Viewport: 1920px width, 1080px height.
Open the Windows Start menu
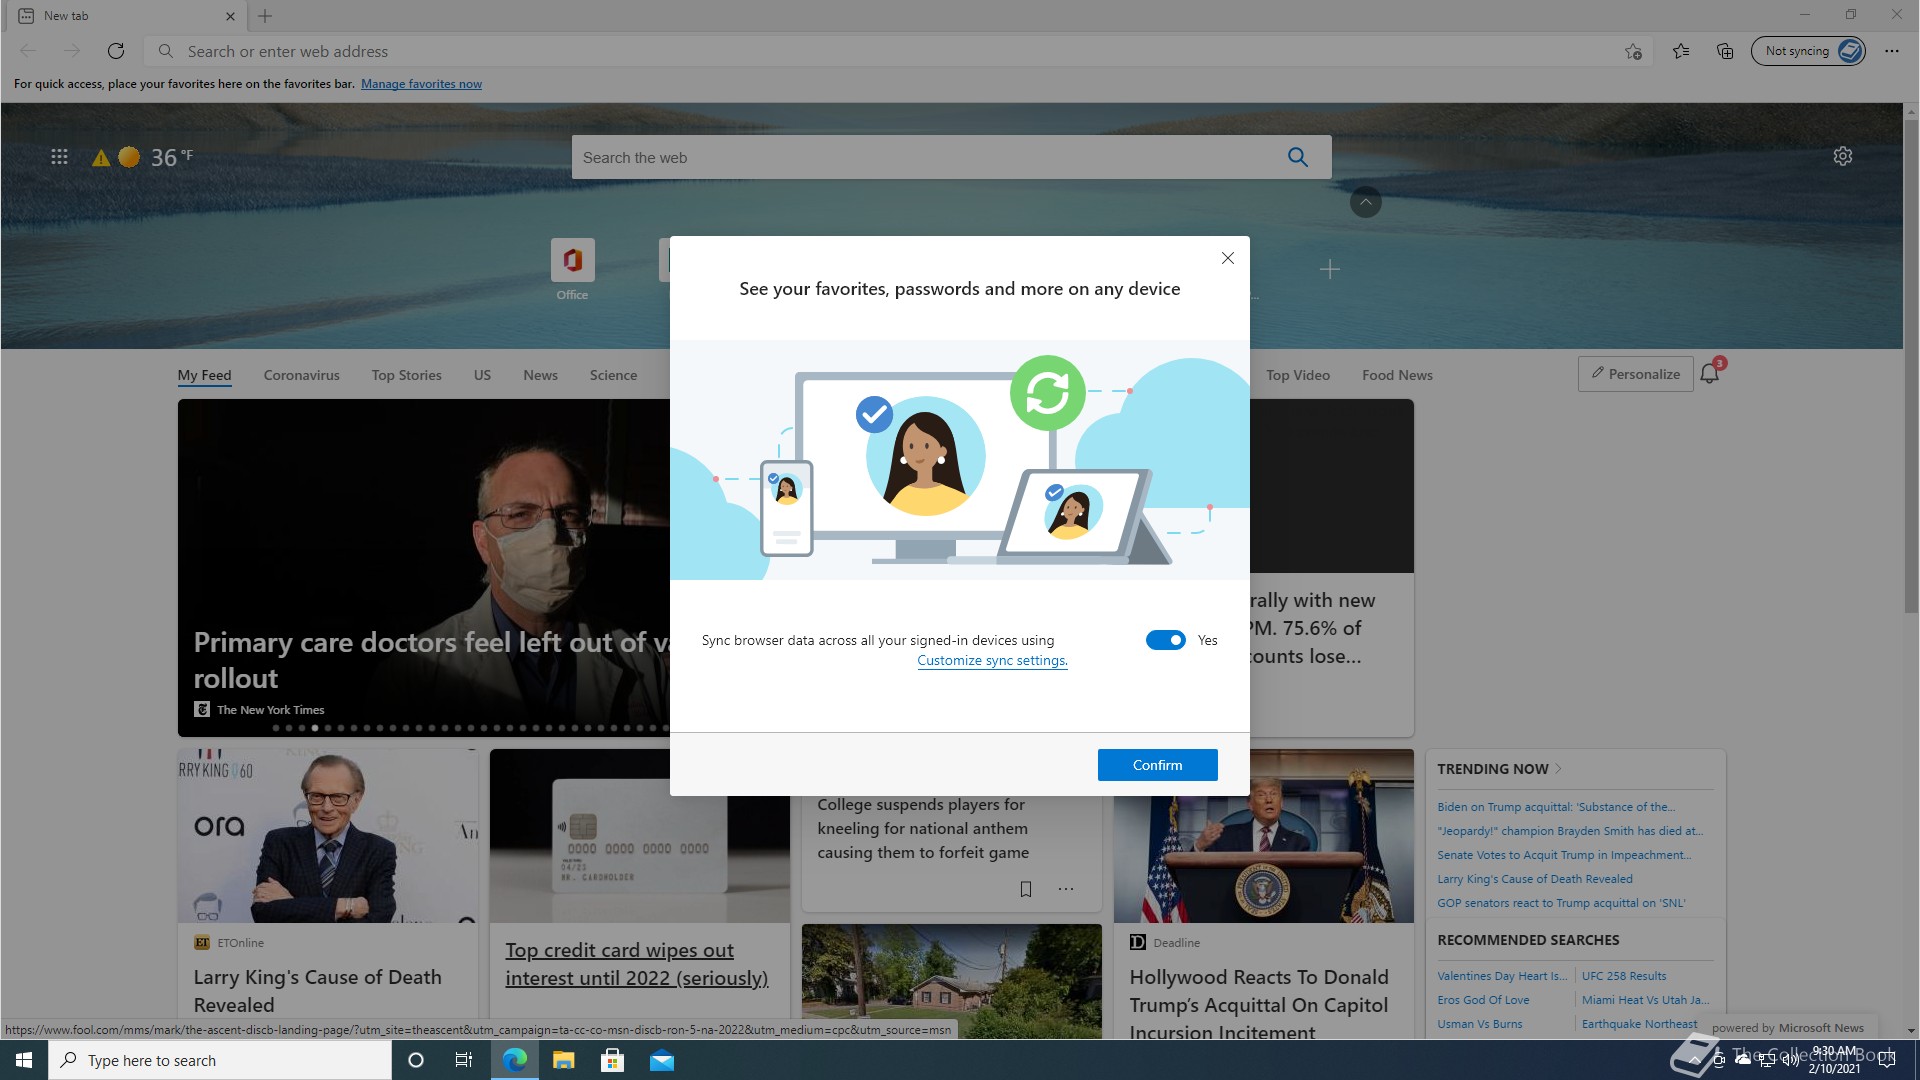pos(24,1060)
